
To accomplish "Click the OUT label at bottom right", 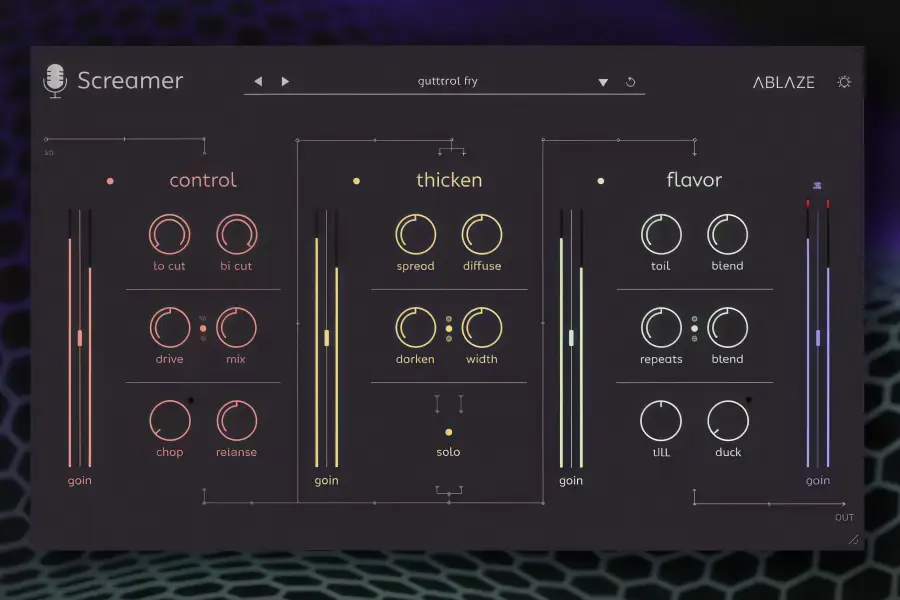I will coord(844,517).
